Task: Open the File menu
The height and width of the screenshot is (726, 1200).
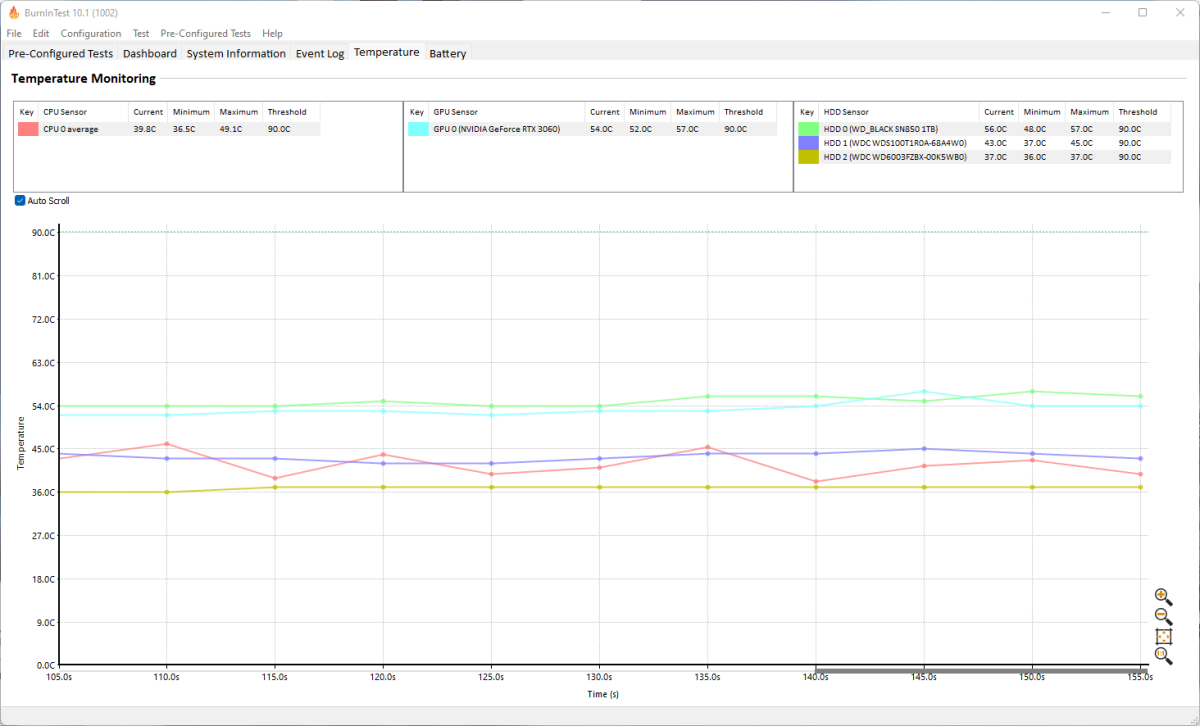Action: [x=14, y=33]
